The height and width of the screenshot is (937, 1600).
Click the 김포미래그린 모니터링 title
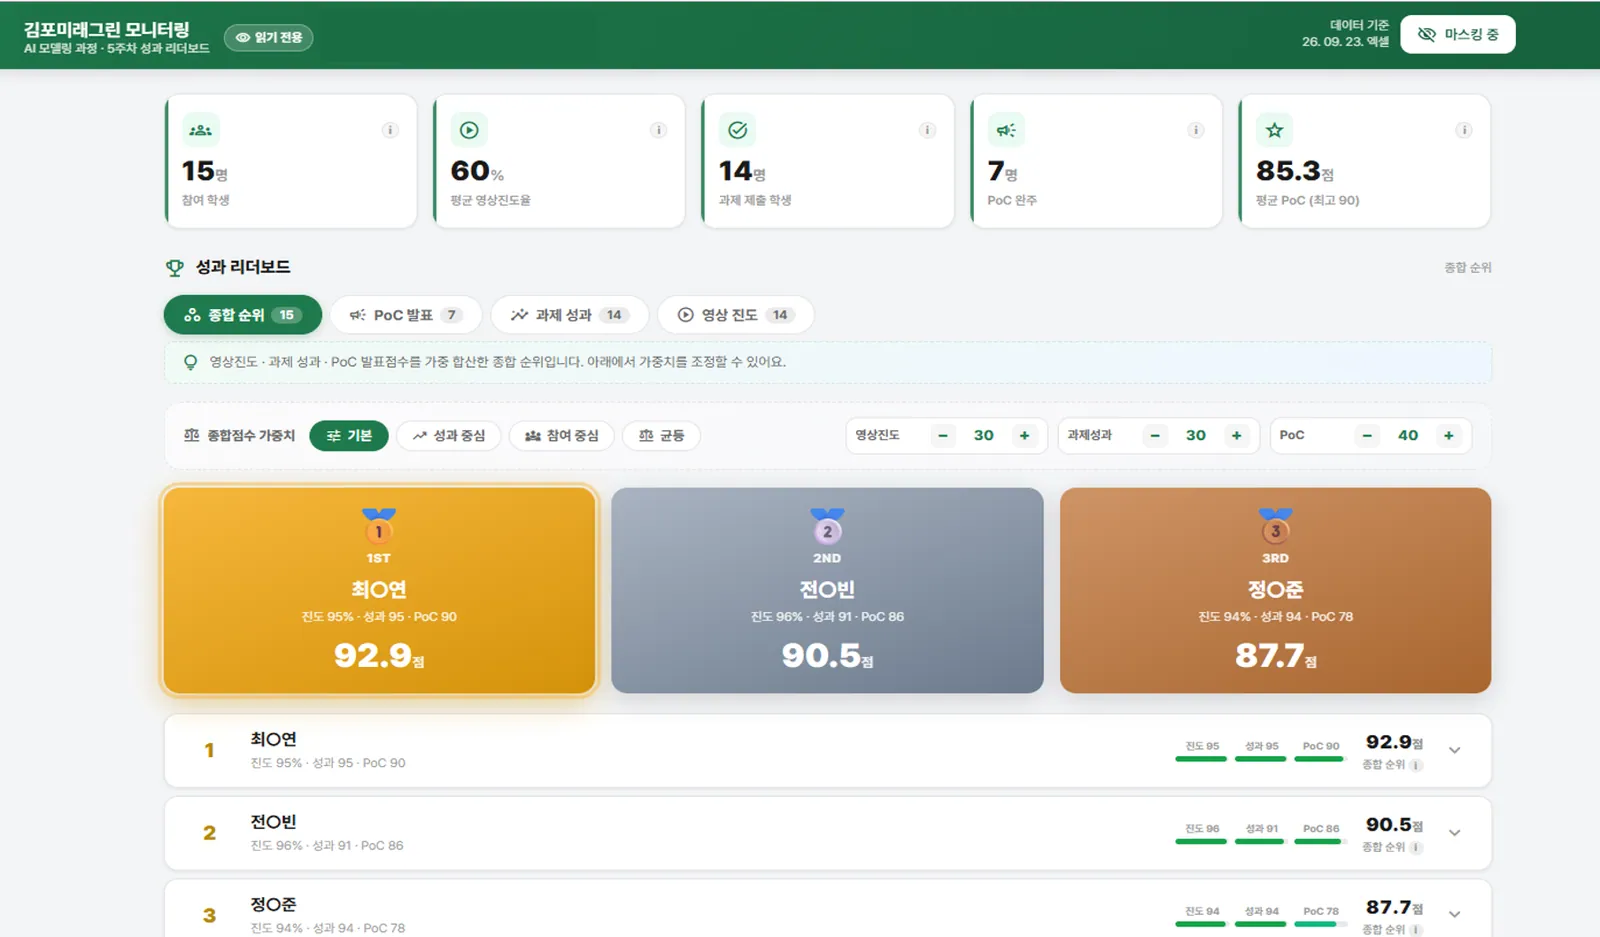107,29
